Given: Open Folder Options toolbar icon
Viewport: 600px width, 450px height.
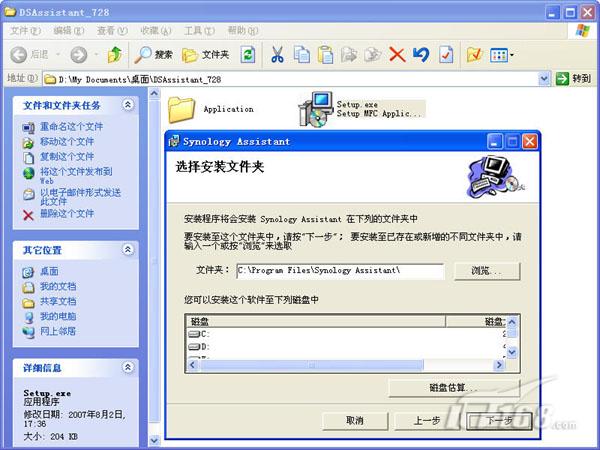Looking at the screenshot, I should tap(474, 55).
